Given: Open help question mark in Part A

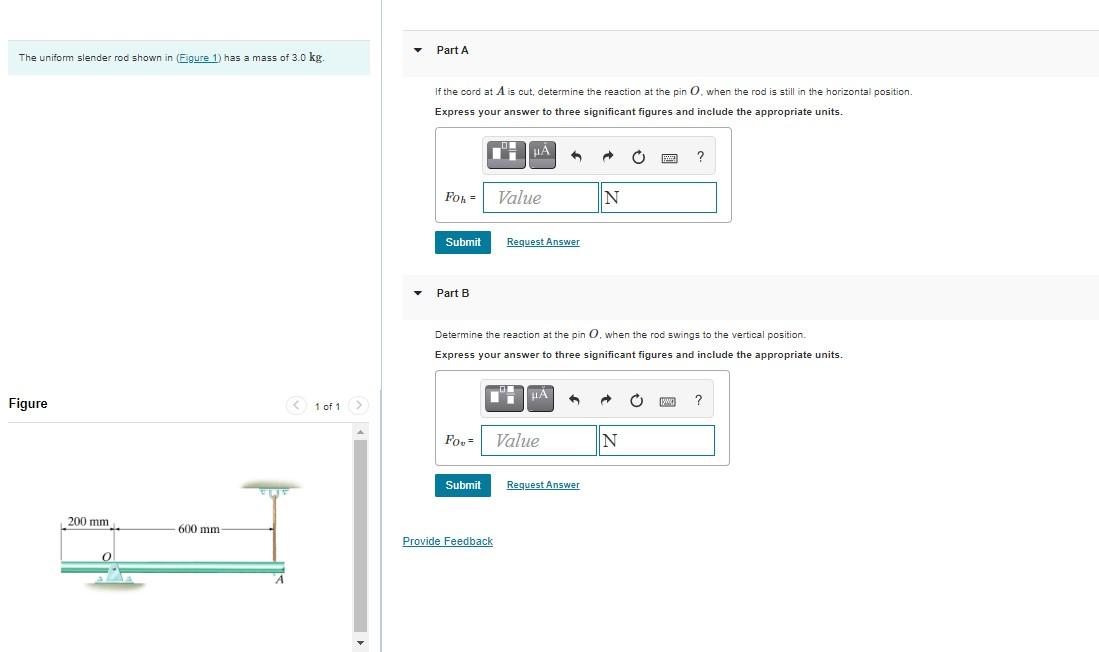Looking at the screenshot, I should (x=700, y=156).
